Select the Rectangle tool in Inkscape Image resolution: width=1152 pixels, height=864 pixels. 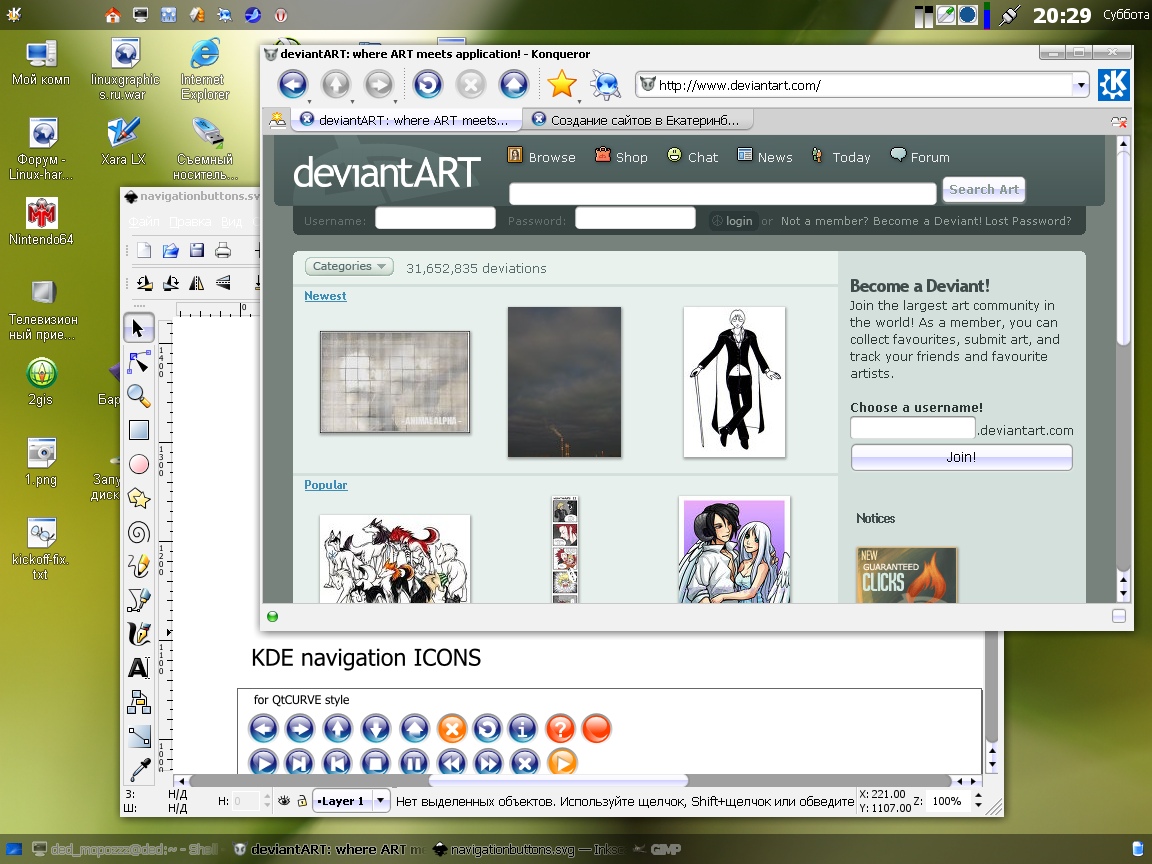138,430
